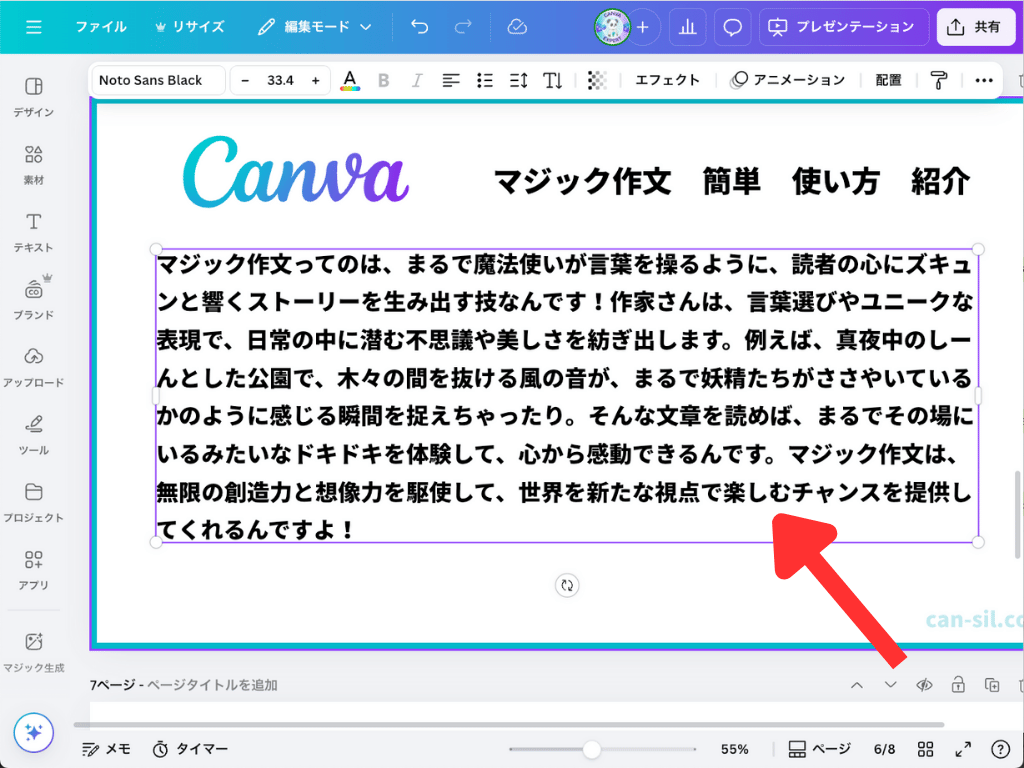Decrease font size with minus button
The height and width of the screenshot is (768, 1024).
[245, 80]
